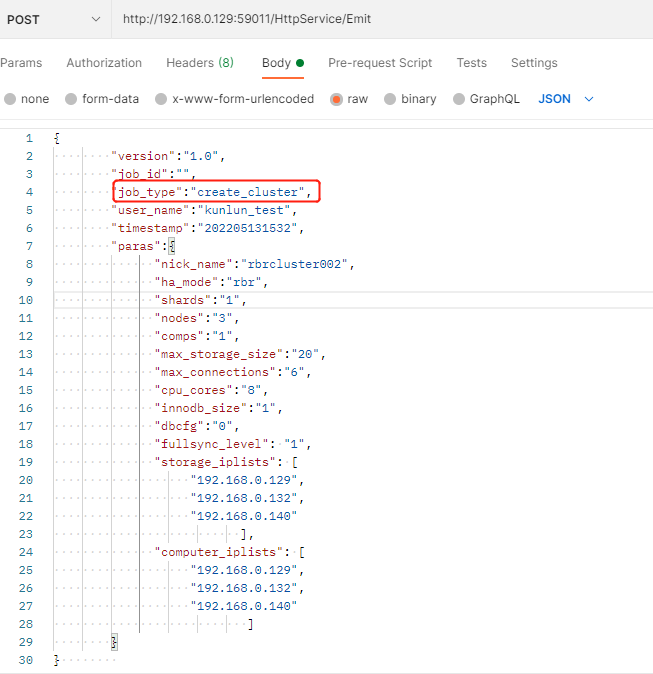Screen dimensions: 653x674
Task: Open Pre-request Script tab
Action: point(380,63)
